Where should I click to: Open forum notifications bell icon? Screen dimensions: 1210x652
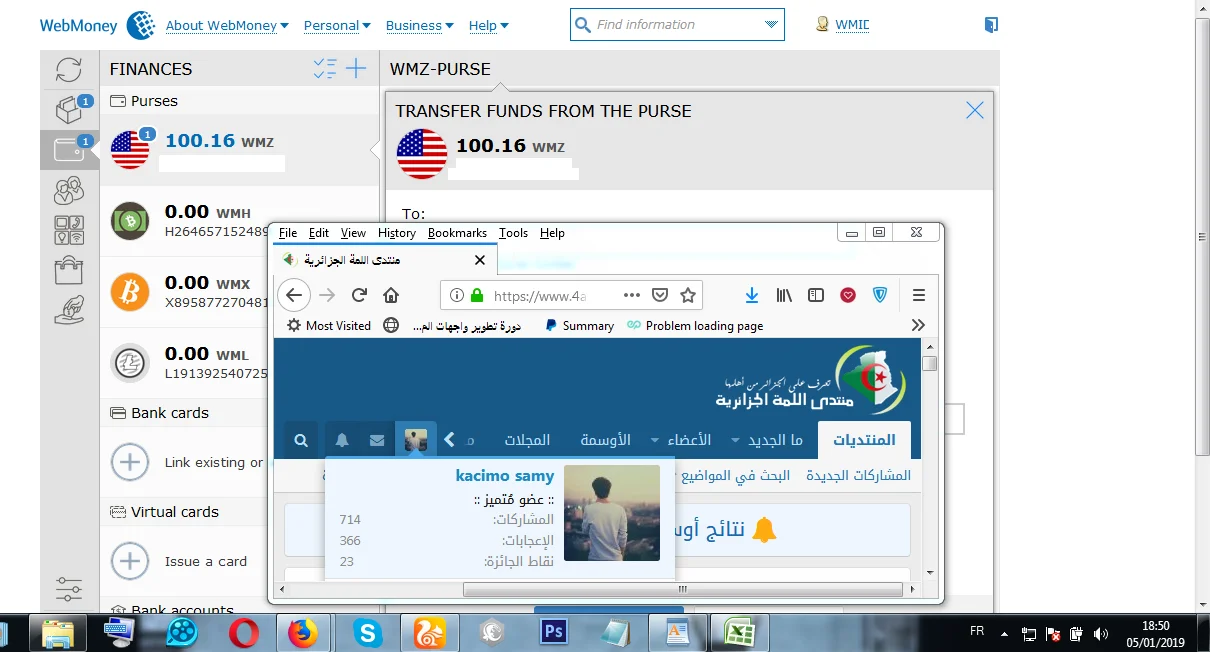[x=342, y=440]
